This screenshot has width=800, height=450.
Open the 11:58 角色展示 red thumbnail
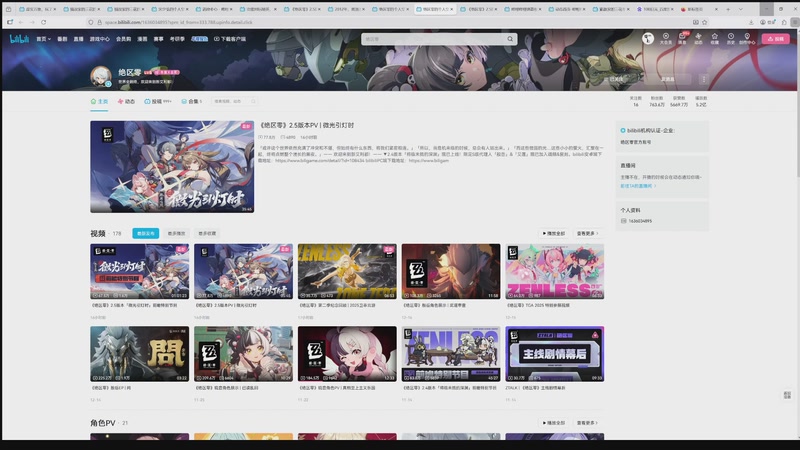point(451,271)
